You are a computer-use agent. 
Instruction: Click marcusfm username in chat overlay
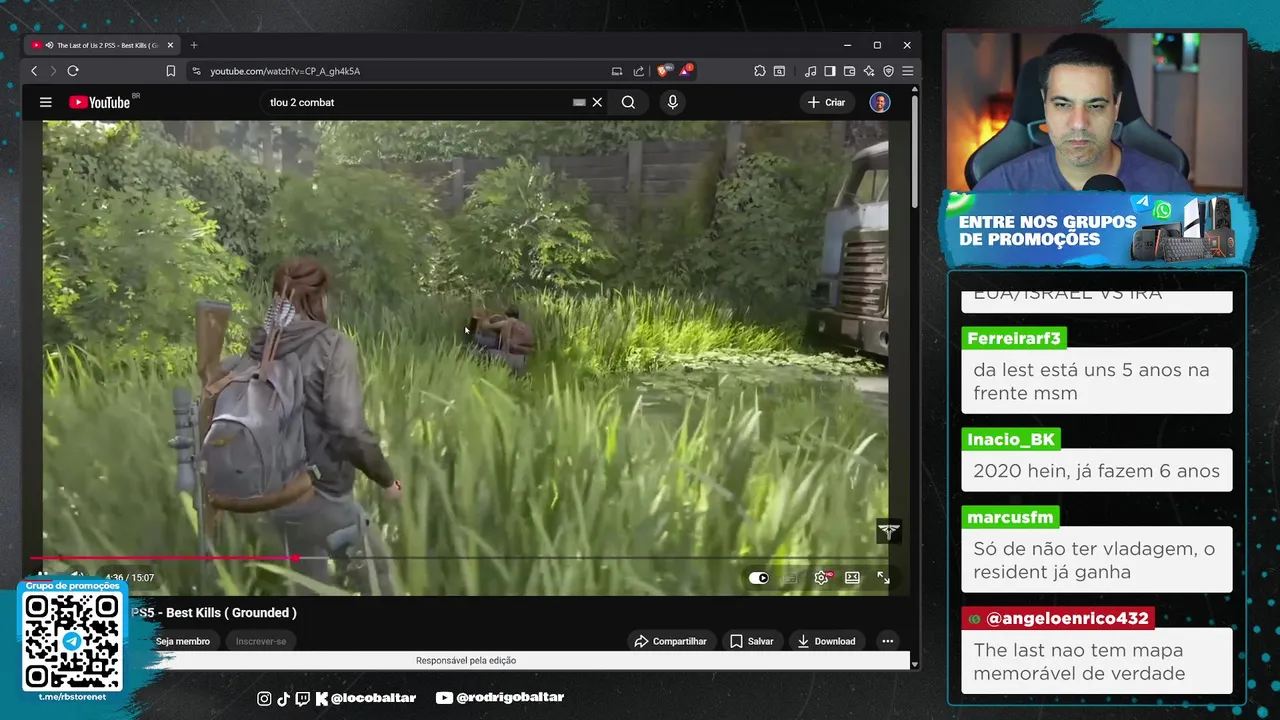click(1010, 517)
